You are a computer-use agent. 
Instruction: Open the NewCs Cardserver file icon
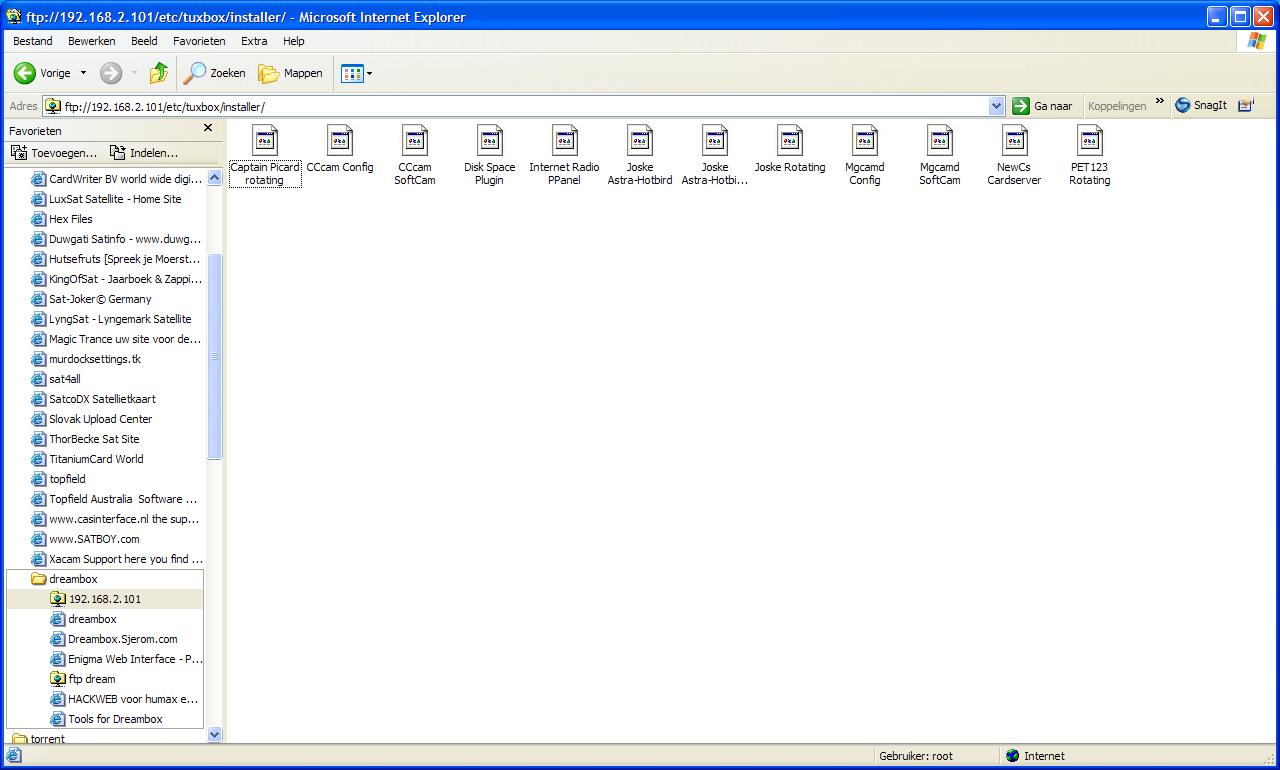pyautogui.click(x=1014, y=141)
